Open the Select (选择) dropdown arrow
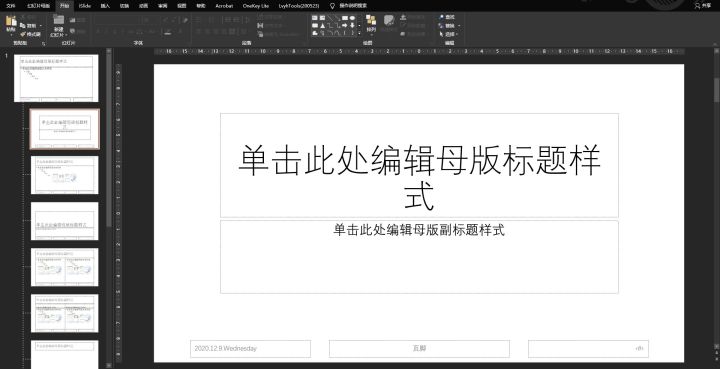Viewport: 720px width, 369px height. pos(457,34)
